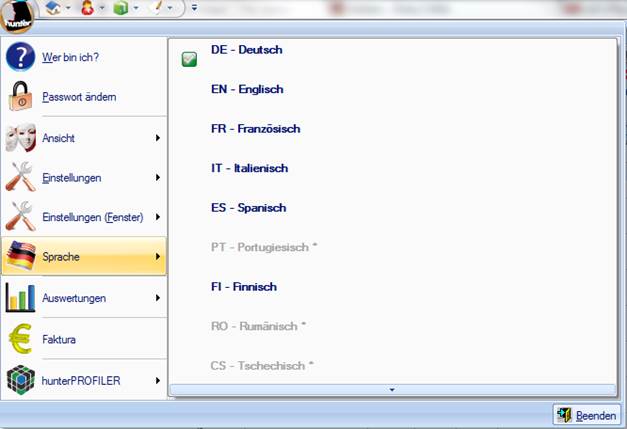Select FI - Finnisch from language list

click(243, 287)
